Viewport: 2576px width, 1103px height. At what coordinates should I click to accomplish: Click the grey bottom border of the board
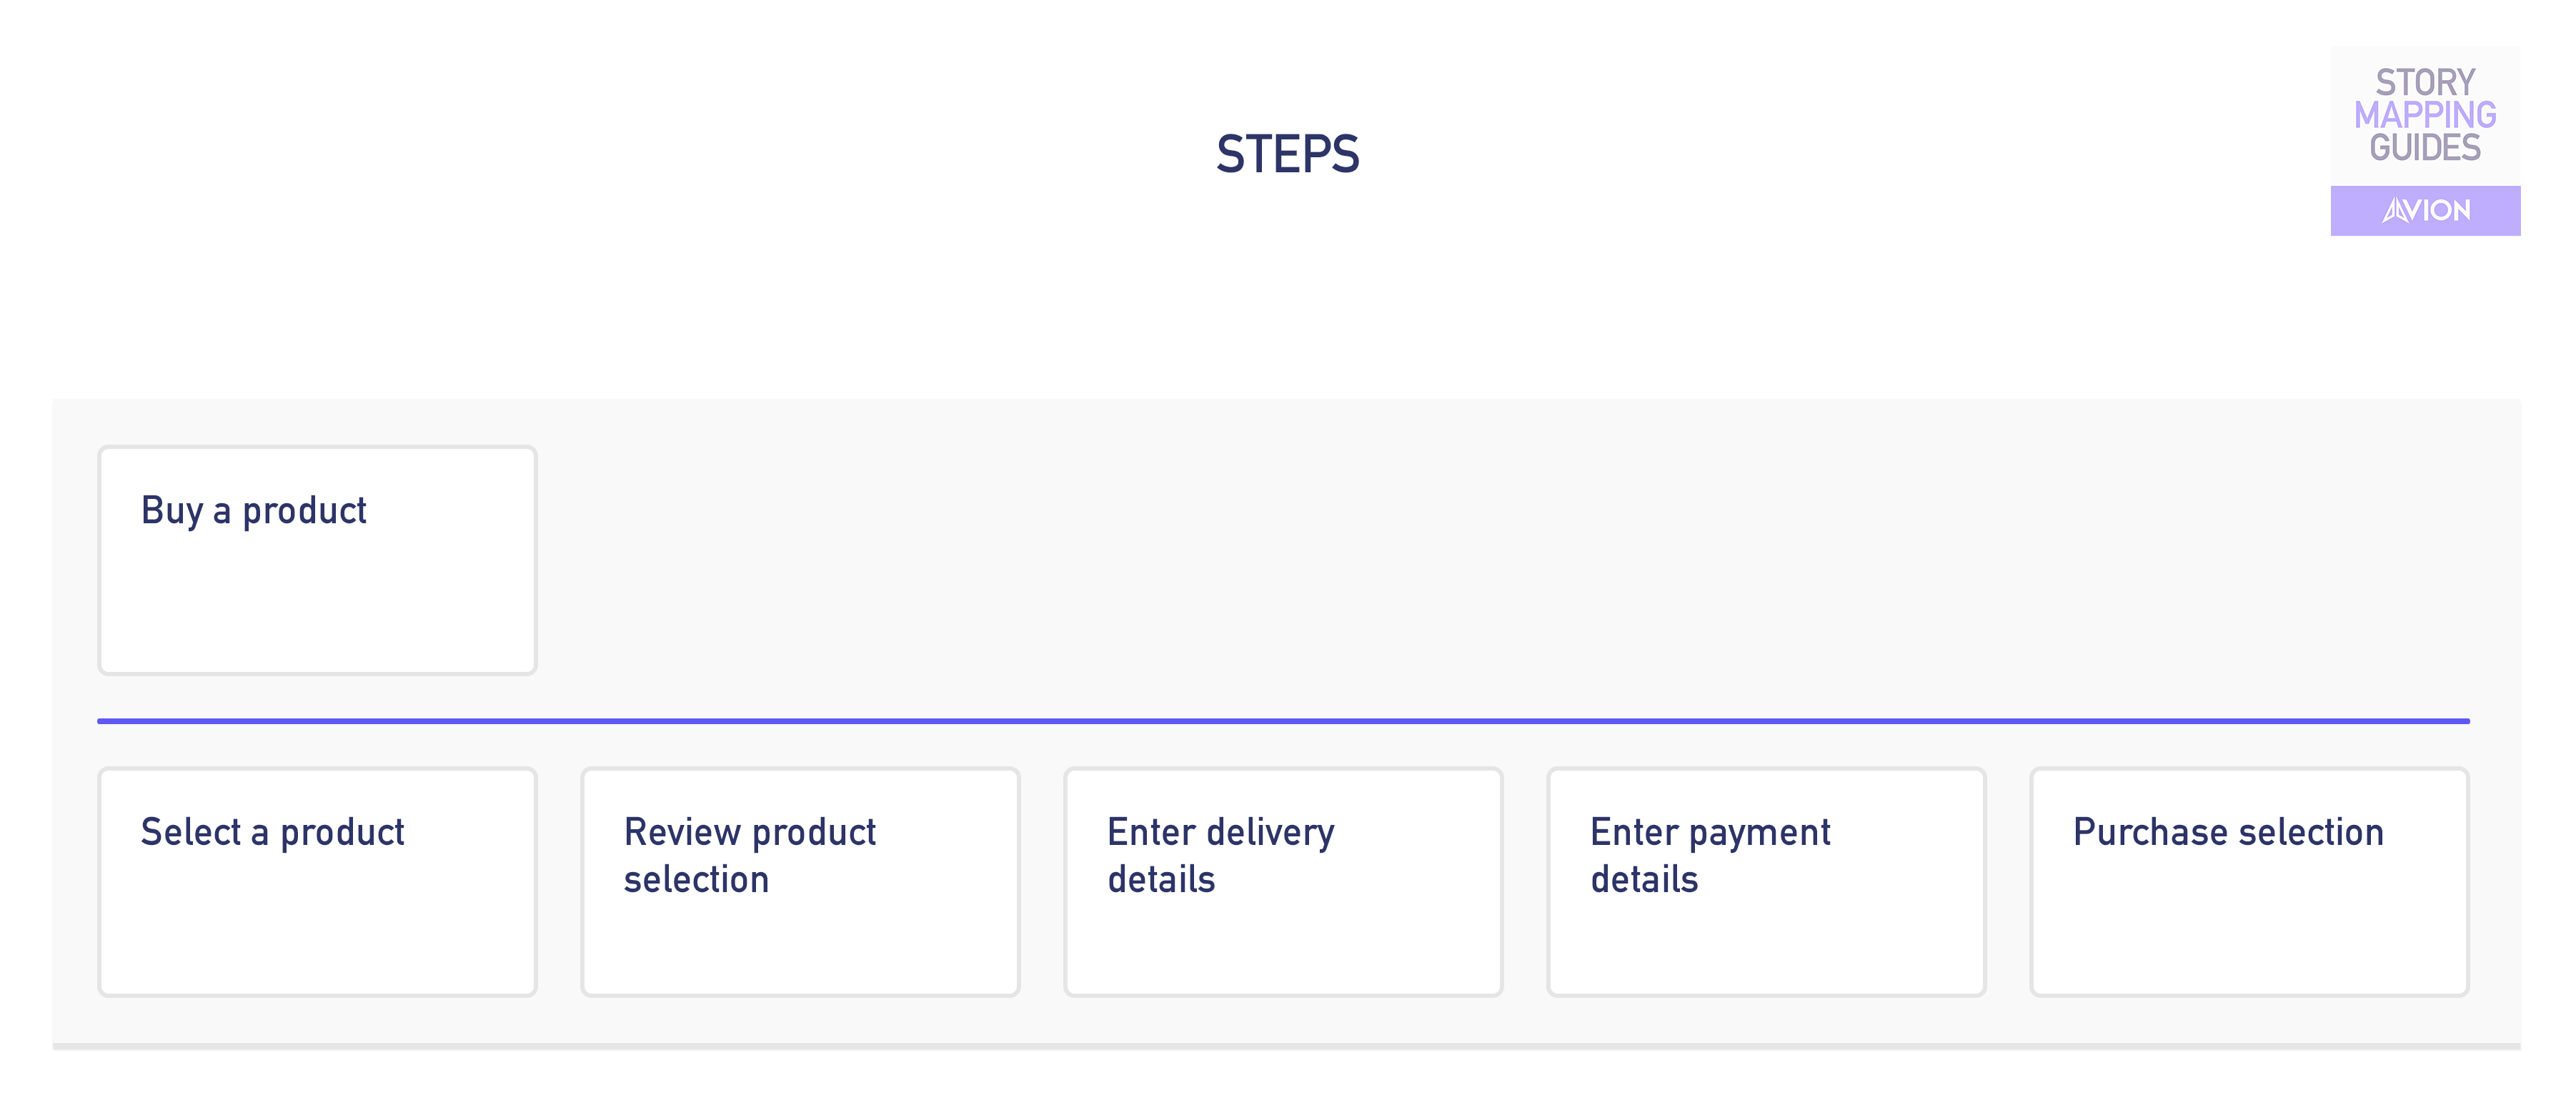[x=1287, y=1047]
